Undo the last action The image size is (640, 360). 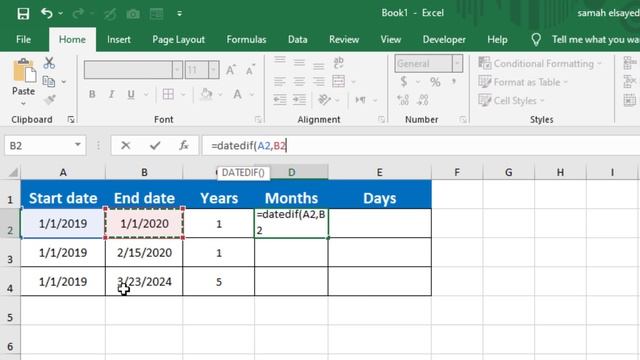(x=47, y=13)
